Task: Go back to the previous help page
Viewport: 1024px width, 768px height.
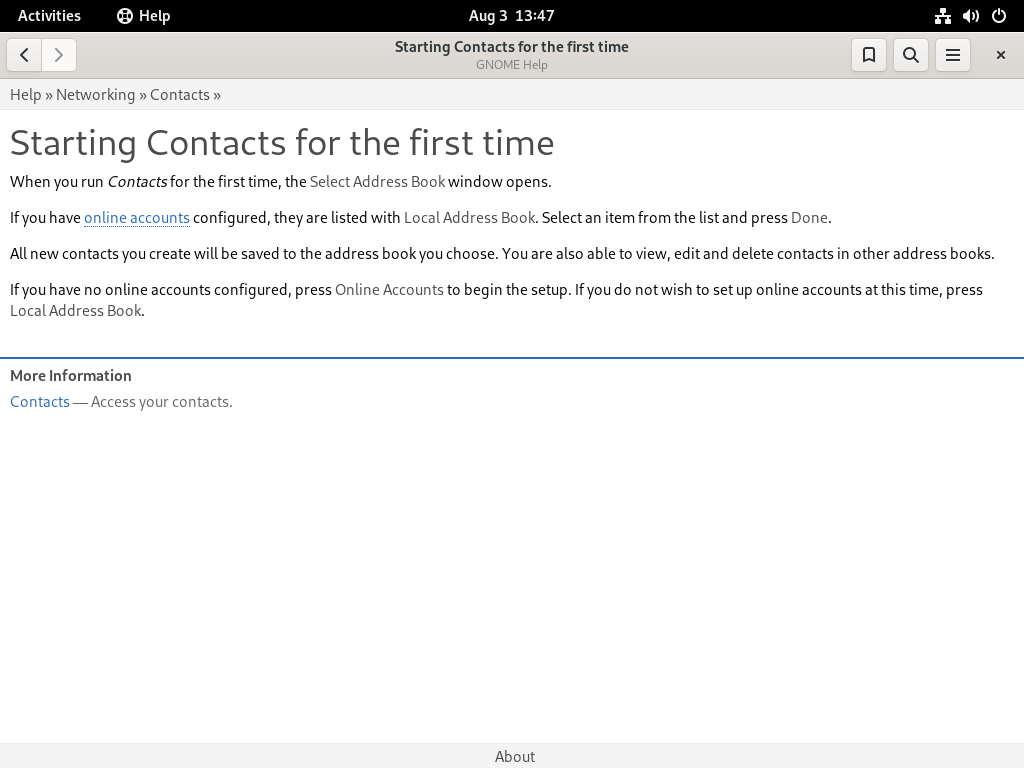Action: 24,55
